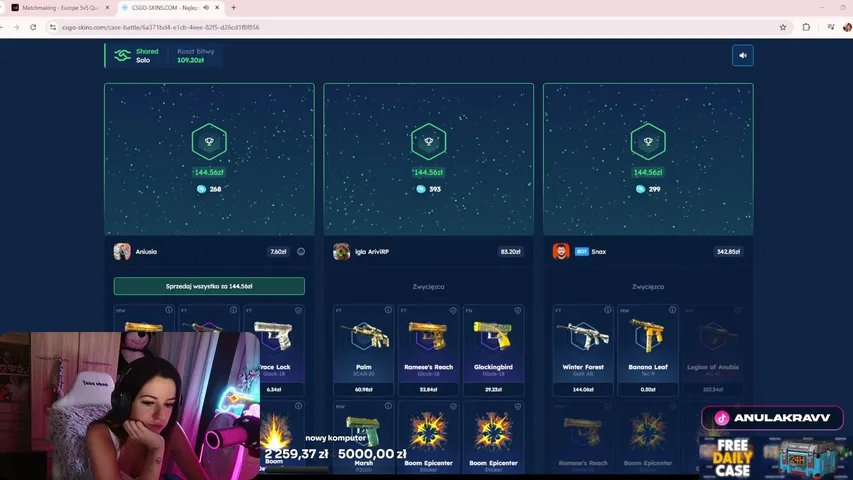Focus the csgo-skins.com address bar URL
This screenshot has height=480, width=853.
pos(160,27)
